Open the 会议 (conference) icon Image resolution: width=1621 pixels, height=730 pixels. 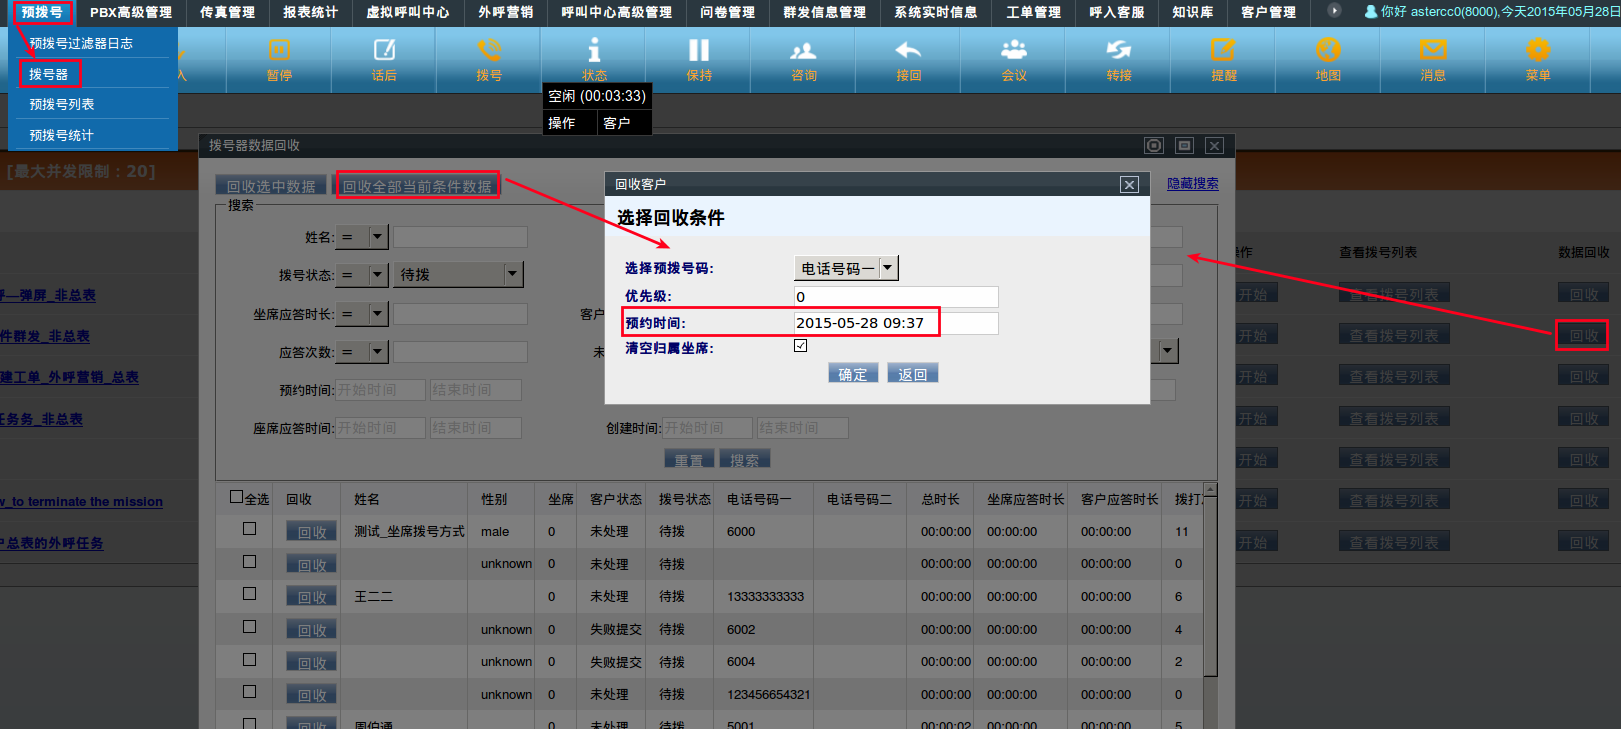(x=1014, y=59)
